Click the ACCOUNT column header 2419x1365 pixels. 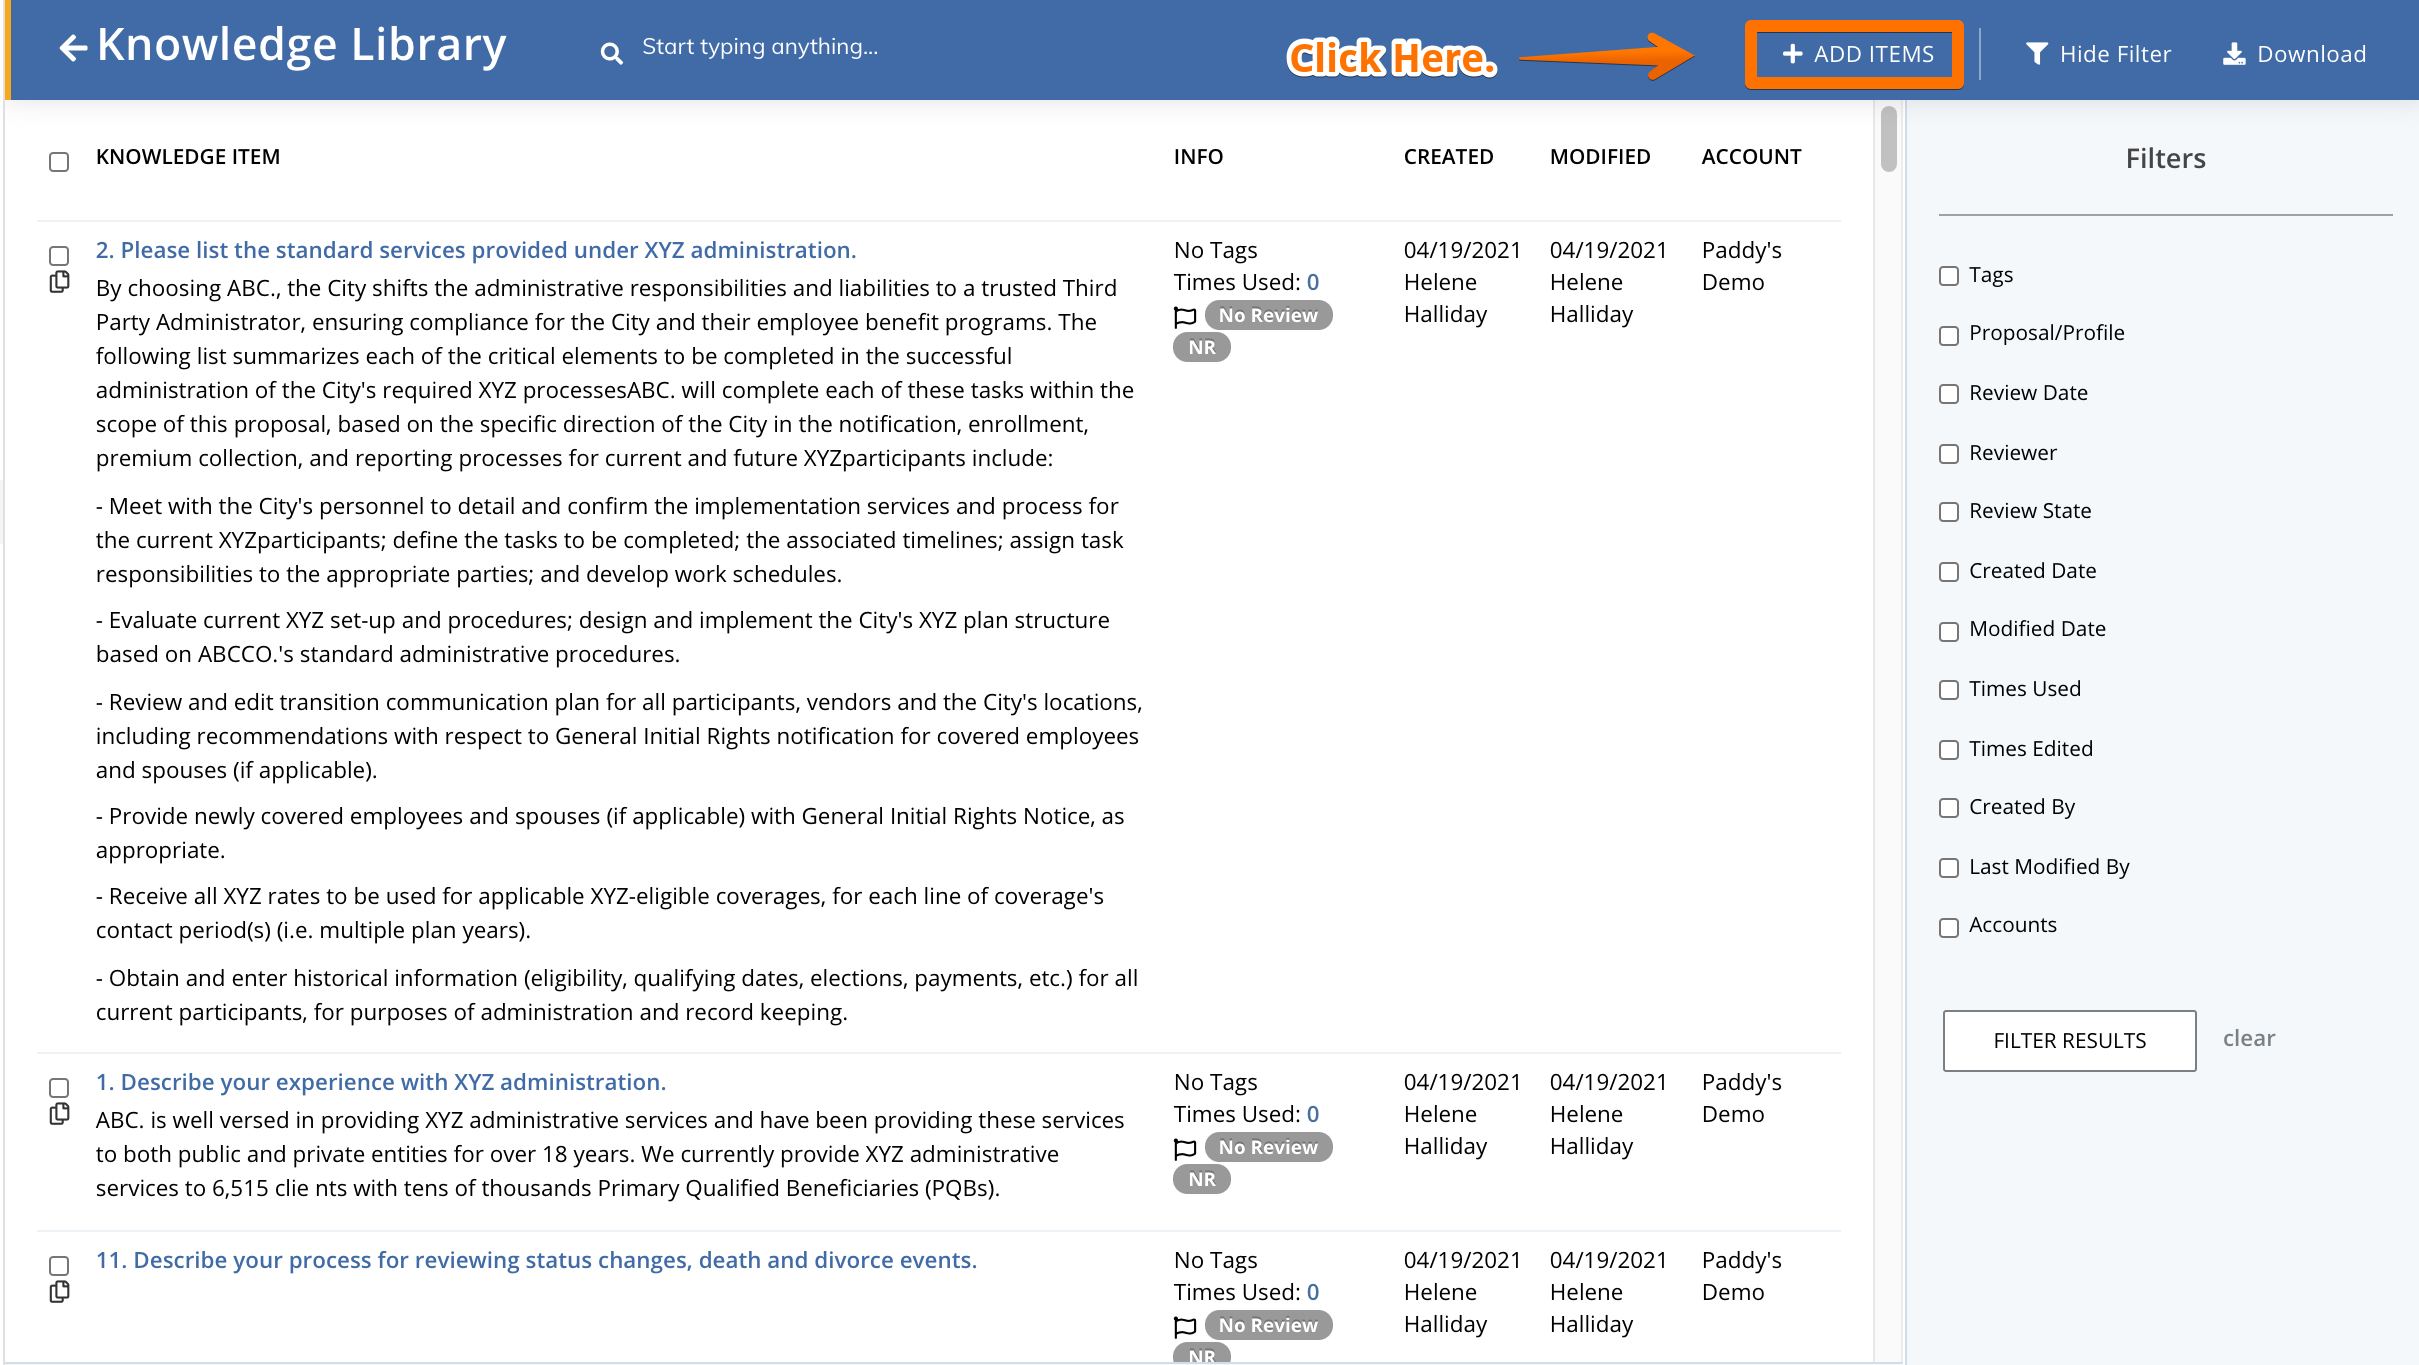pyautogui.click(x=1751, y=157)
